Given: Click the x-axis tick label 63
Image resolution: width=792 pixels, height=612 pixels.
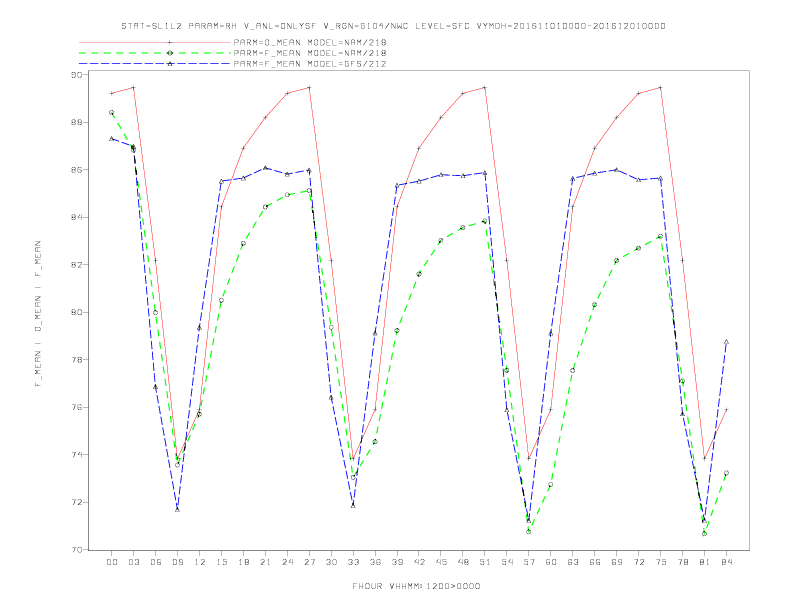Looking at the screenshot, I should (x=573, y=562).
